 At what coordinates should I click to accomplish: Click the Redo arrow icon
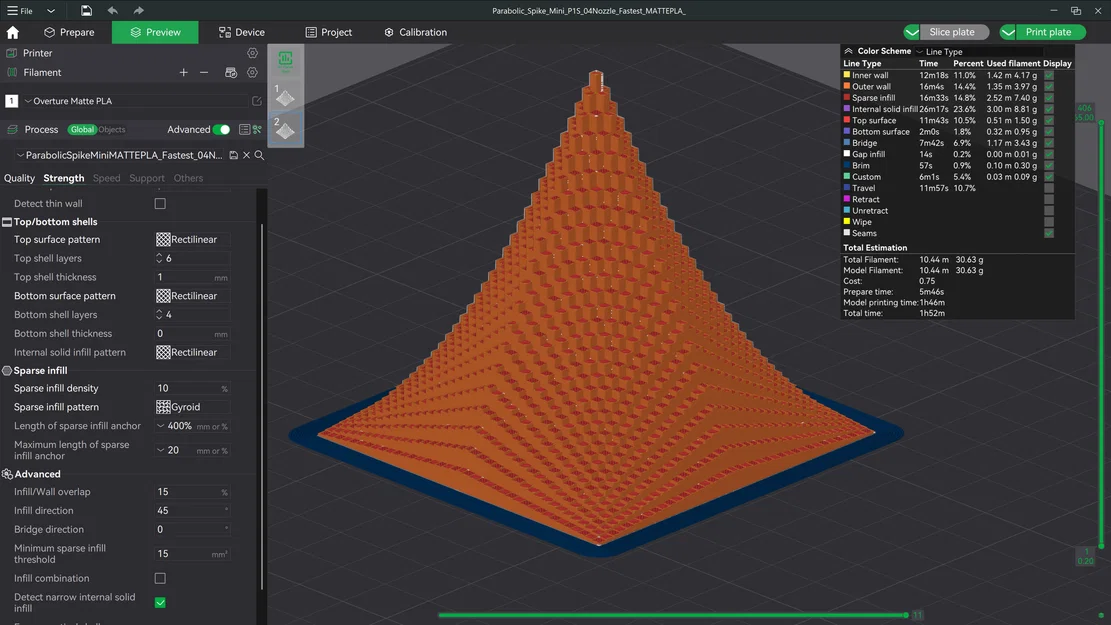[136, 11]
